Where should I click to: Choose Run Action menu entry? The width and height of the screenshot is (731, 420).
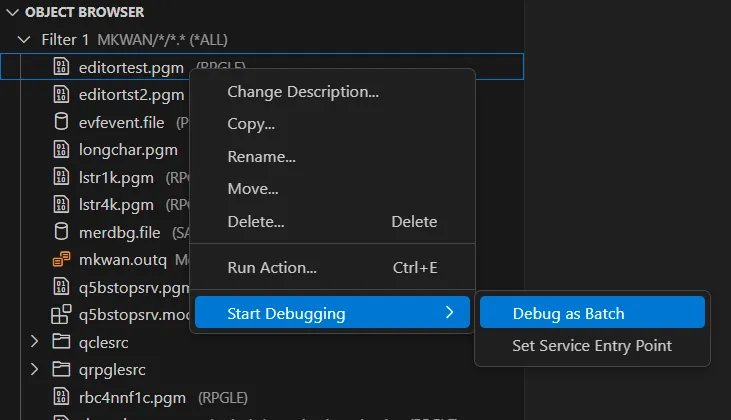[272, 268]
